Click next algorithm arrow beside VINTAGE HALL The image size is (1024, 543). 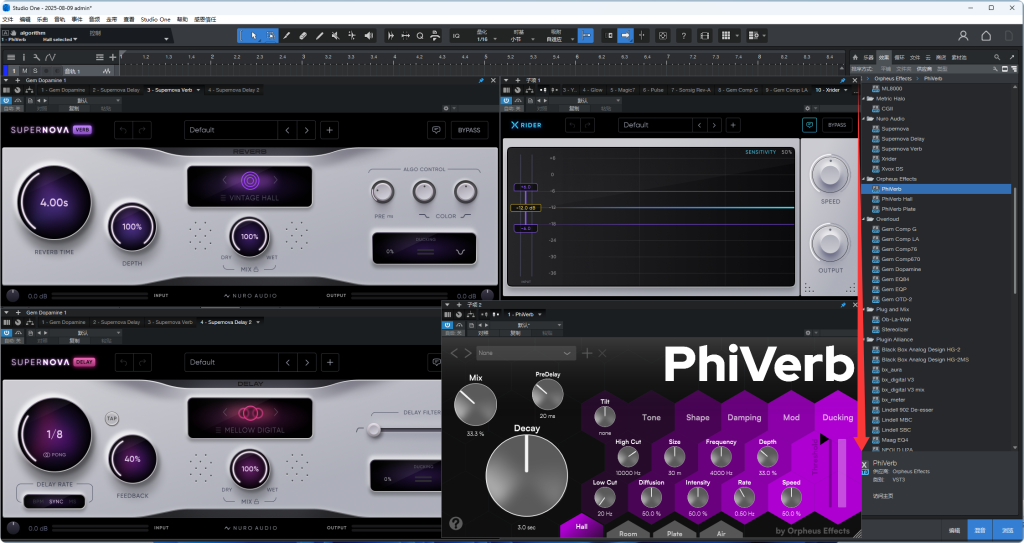coord(276,180)
